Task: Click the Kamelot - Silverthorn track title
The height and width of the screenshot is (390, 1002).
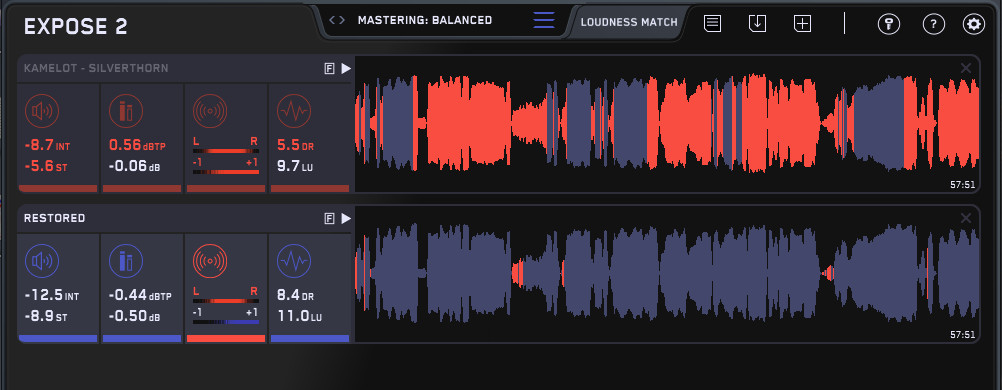Action: point(96,68)
